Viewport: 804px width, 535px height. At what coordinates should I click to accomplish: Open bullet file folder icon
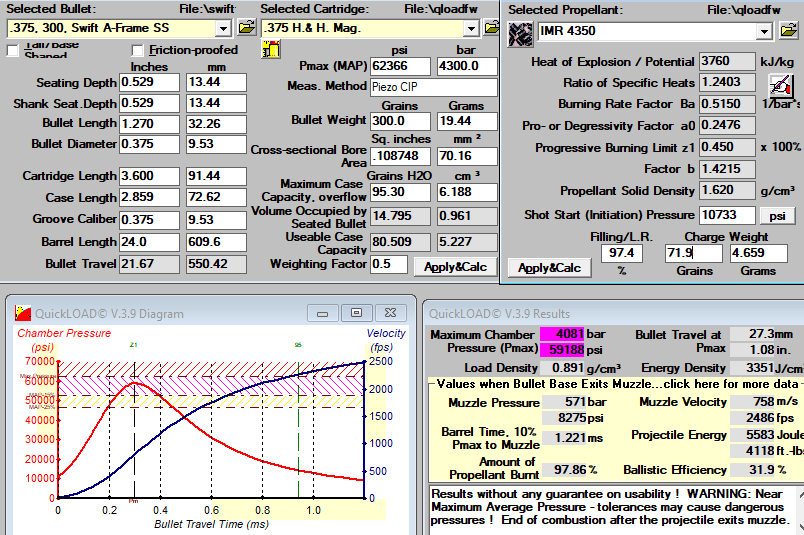click(x=247, y=27)
